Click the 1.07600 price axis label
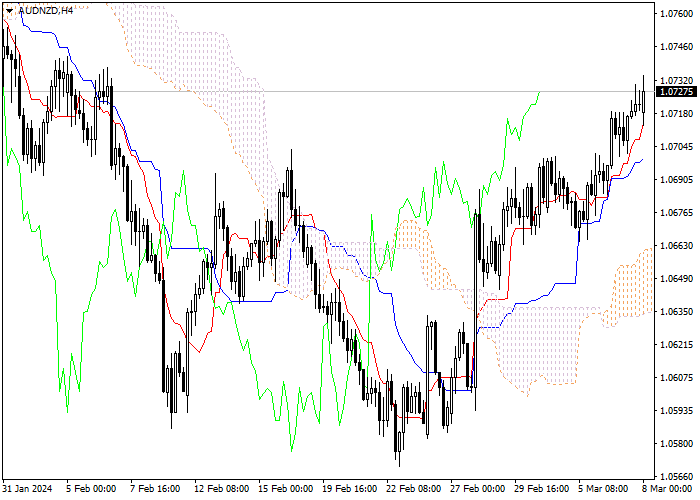 (676, 14)
